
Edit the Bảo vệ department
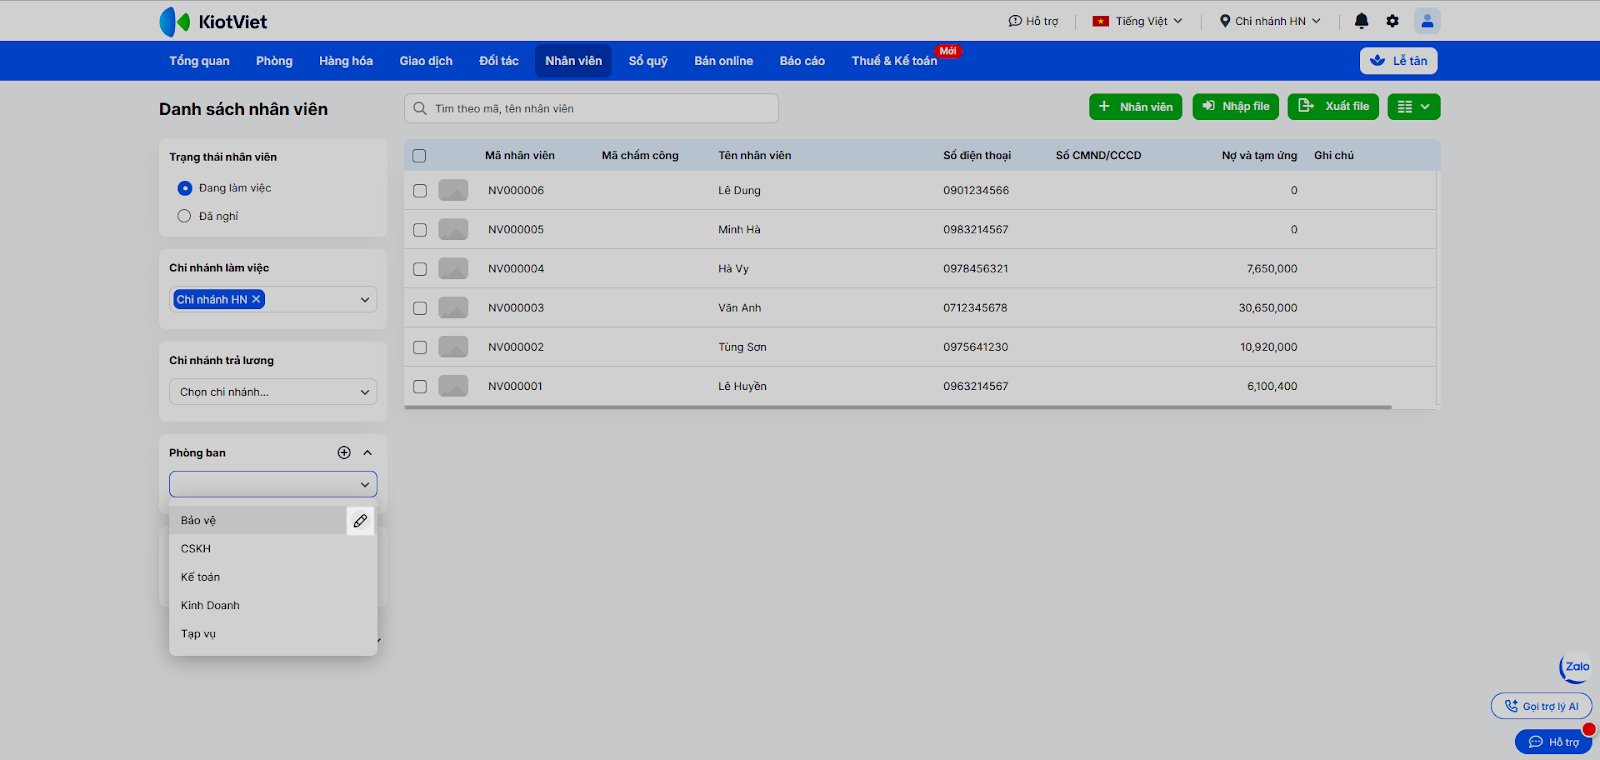coord(360,521)
